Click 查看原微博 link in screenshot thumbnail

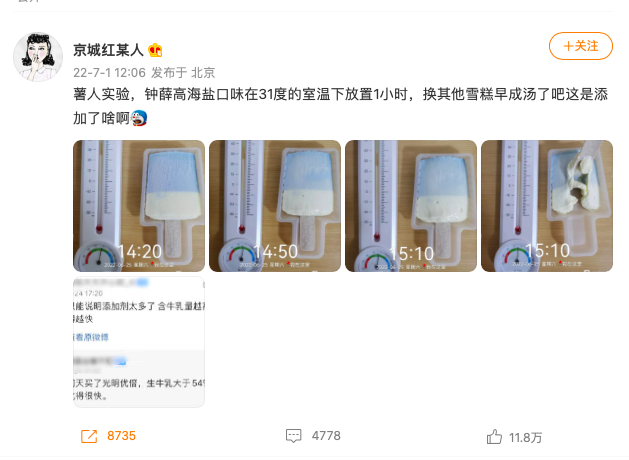click(x=91, y=337)
